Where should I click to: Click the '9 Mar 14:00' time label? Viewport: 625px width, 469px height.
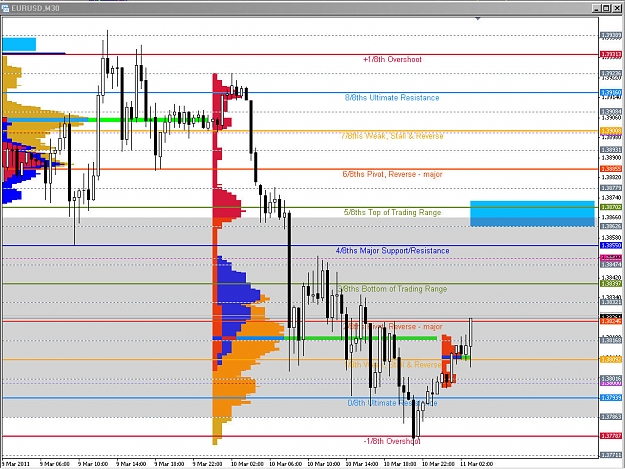pos(131,464)
